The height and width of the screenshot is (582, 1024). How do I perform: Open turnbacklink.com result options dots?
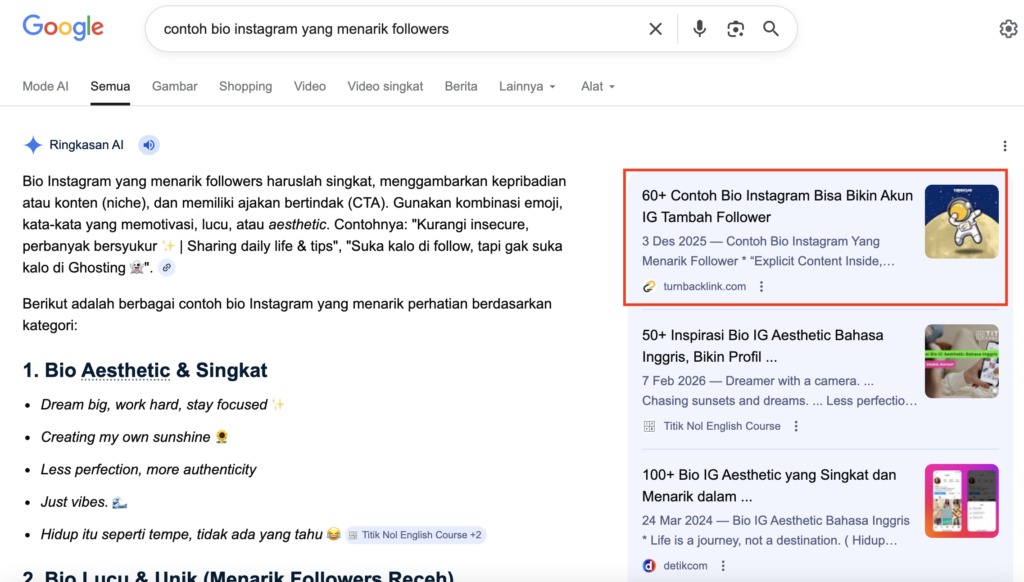click(761, 286)
